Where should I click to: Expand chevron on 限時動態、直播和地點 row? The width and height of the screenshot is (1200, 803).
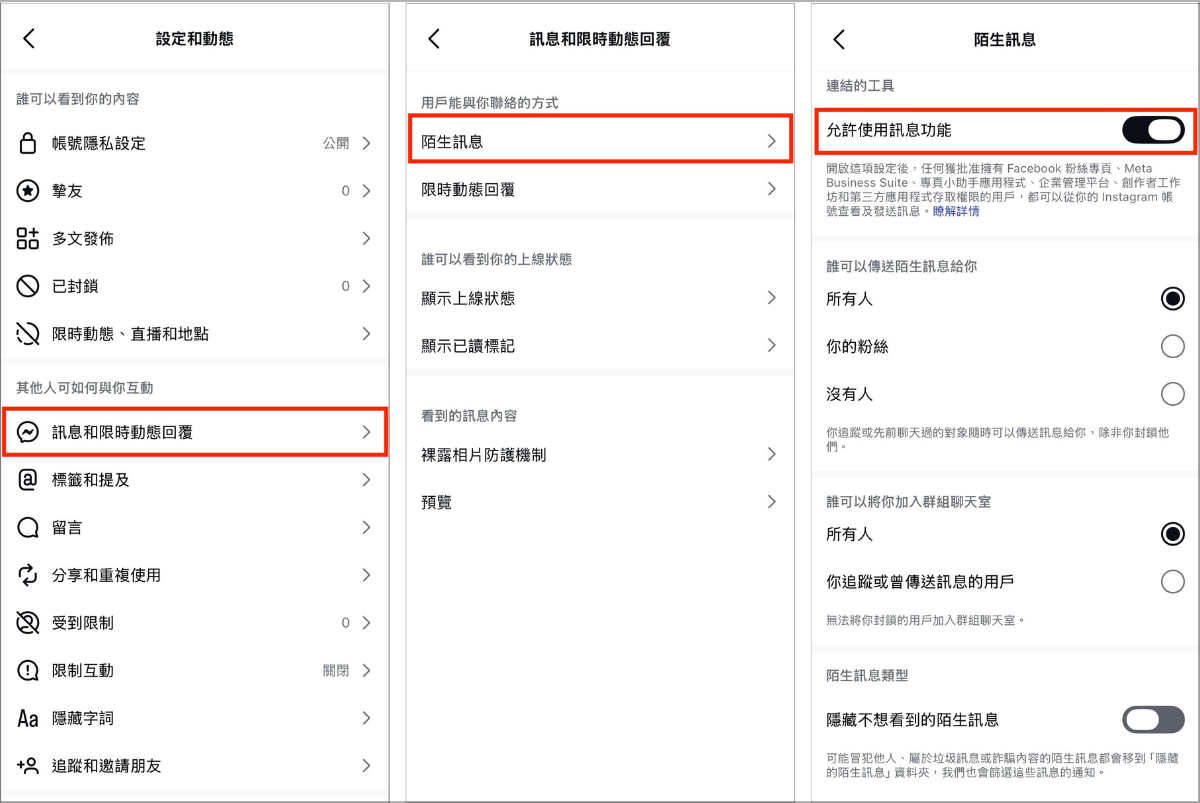[366, 333]
